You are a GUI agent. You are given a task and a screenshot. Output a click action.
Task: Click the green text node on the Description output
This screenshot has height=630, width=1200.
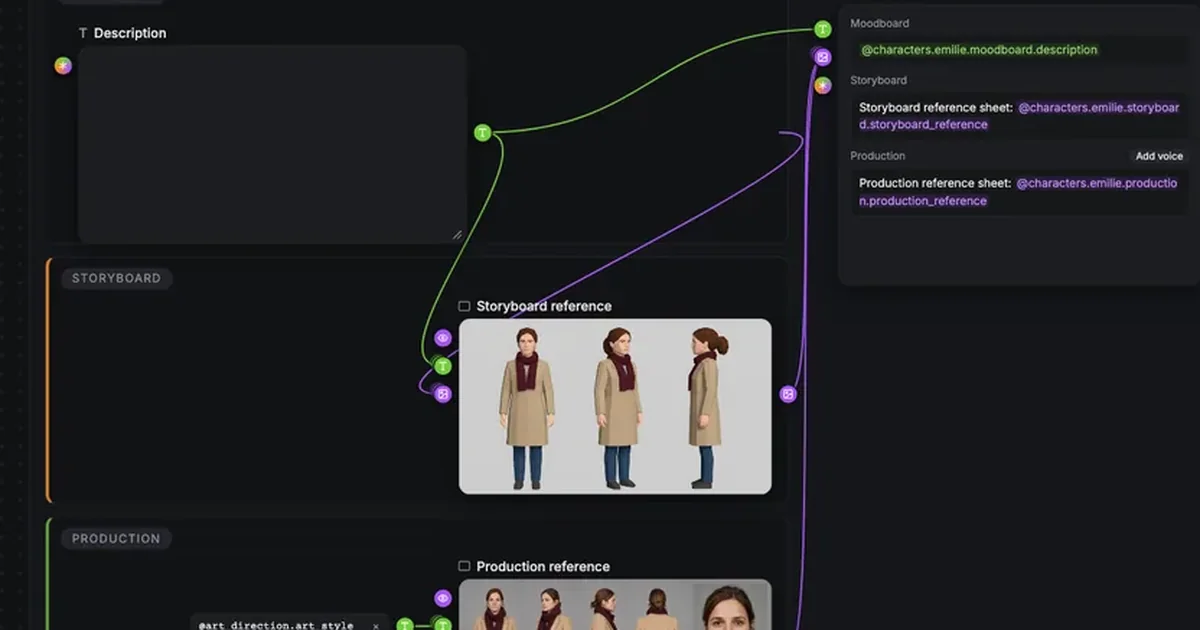(x=483, y=132)
